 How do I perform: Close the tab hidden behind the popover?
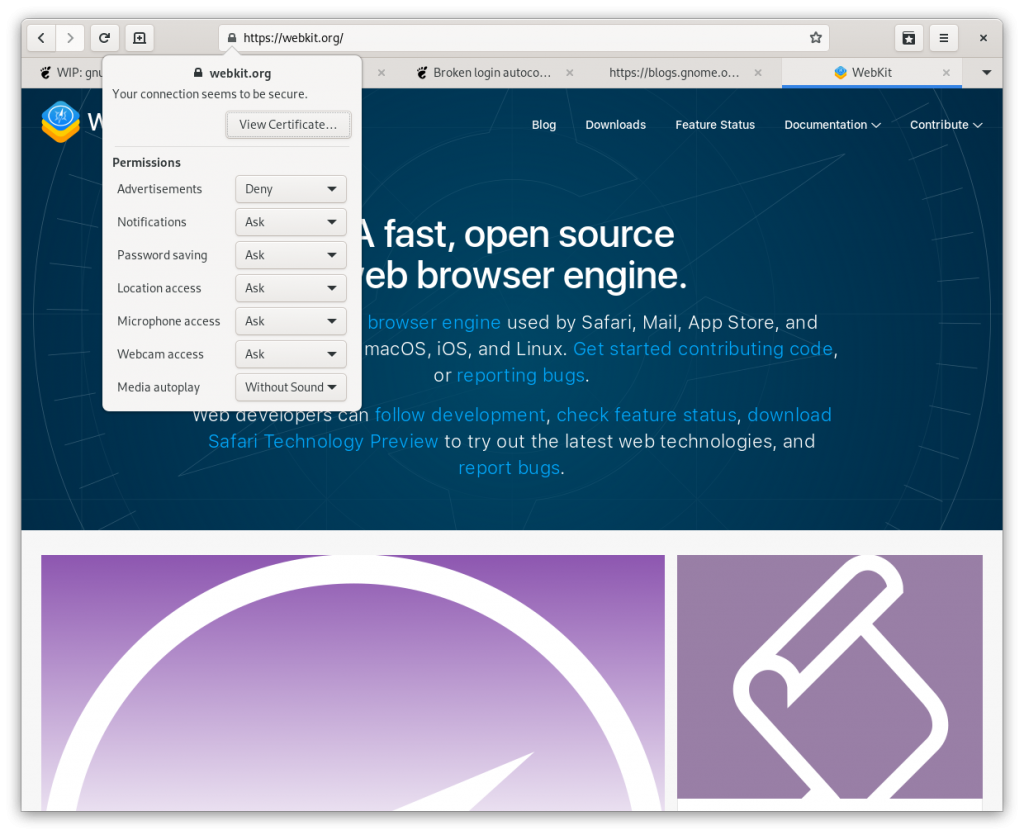pyautogui.click(x=381, y=72)
